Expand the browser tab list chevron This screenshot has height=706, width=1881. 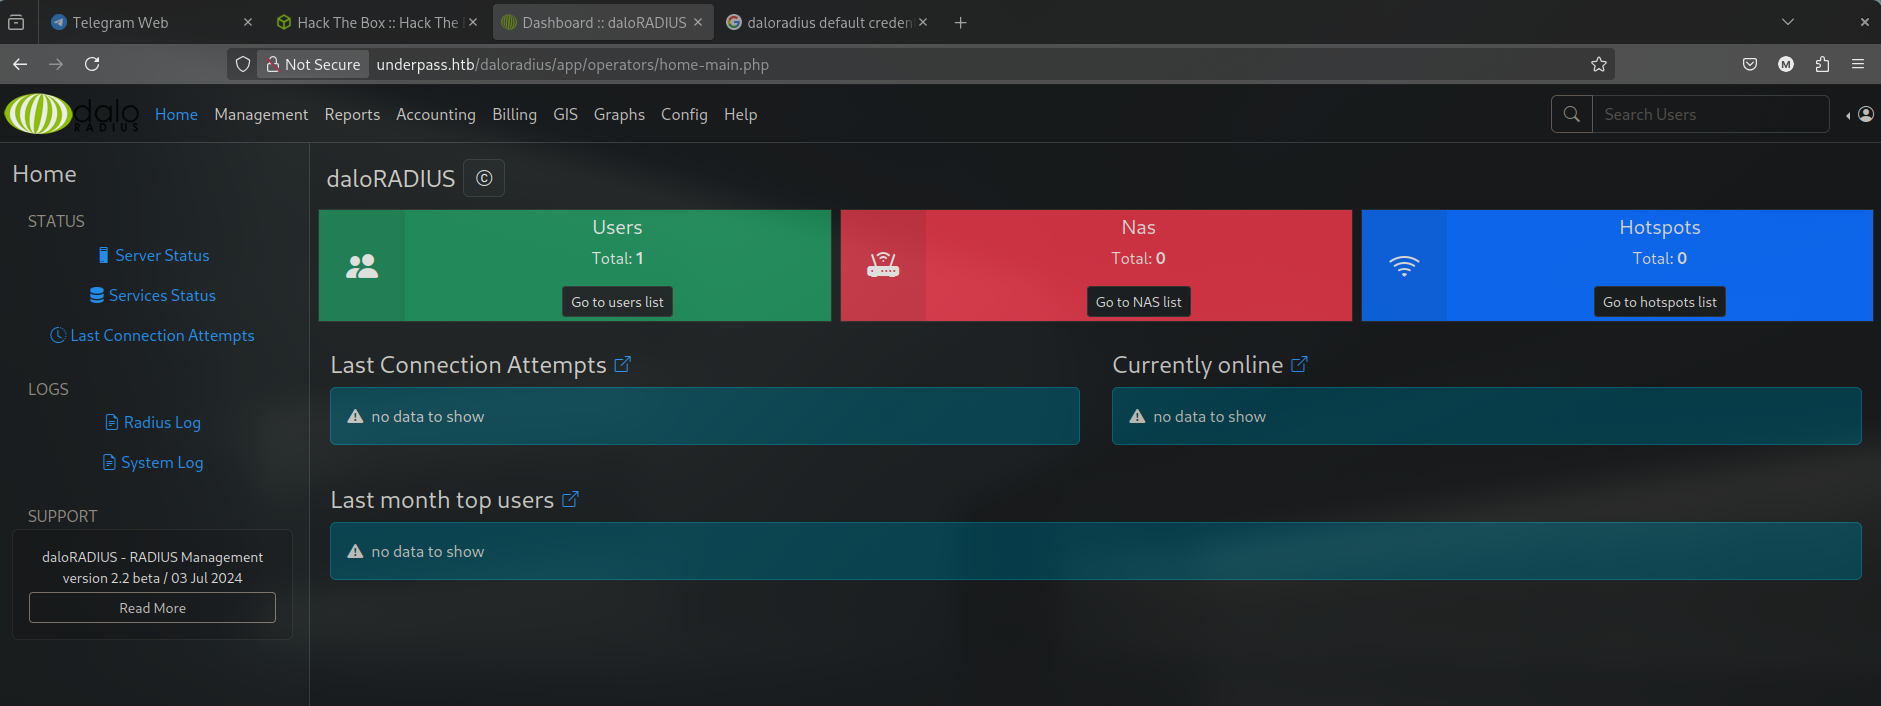pos(1788,22)
